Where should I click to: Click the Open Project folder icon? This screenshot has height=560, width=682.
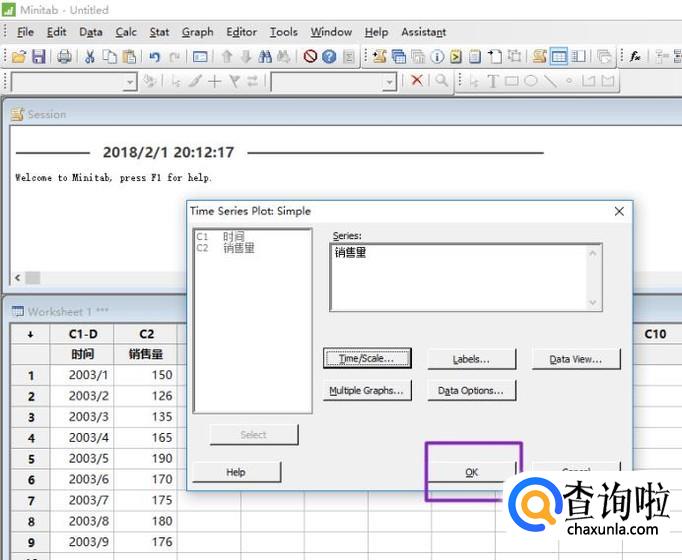[19, 57]
